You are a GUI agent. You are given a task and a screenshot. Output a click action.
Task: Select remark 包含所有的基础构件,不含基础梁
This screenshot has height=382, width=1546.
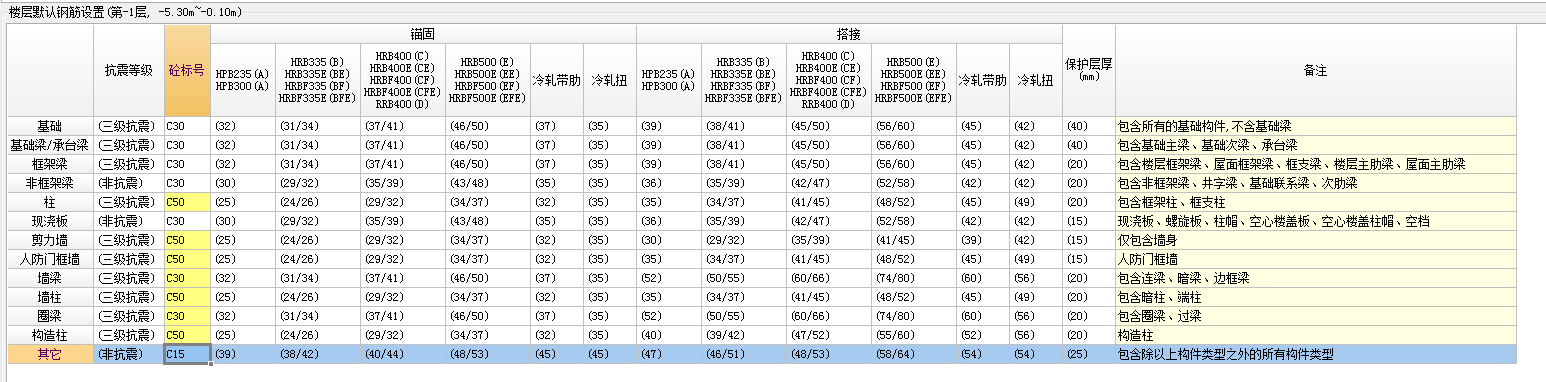[x=1315, y=126]
